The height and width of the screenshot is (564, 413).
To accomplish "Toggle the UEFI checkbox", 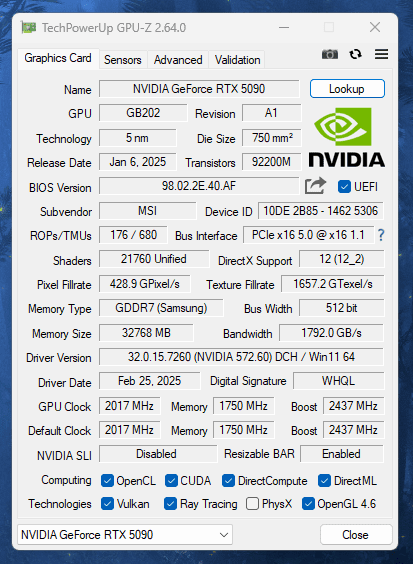I will [344, 187].
